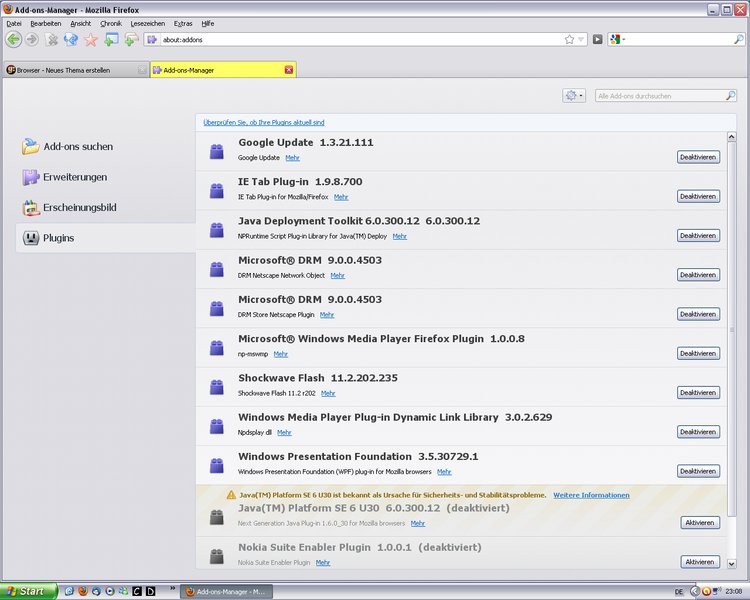The height and width of the screenshot is (600, 750).
Task: Click the yellow warning triangle icon
Action: pyautogui.click(x=231, y=495)
